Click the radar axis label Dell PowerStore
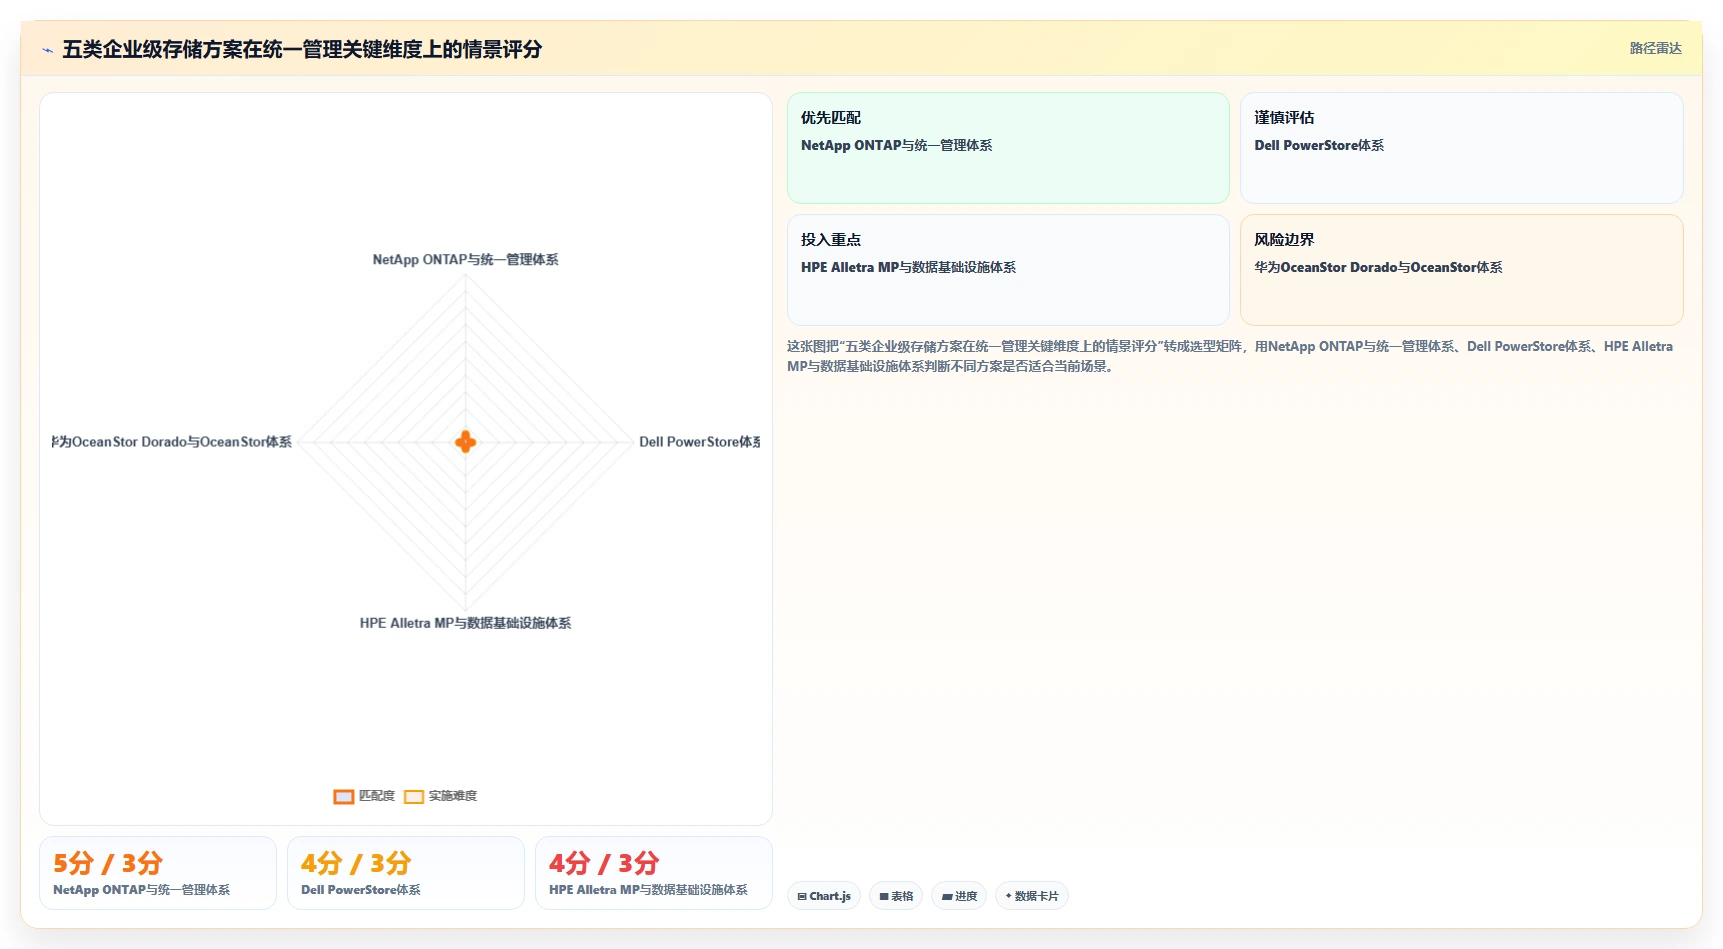Image resolution: width=1723 pixels, height=949 pixels. (x=699, y=442)
